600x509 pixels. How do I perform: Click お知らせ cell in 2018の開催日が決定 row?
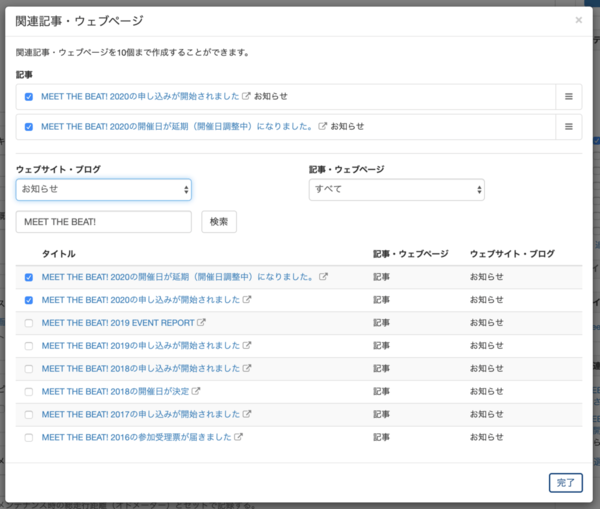(x=486, y=391)
